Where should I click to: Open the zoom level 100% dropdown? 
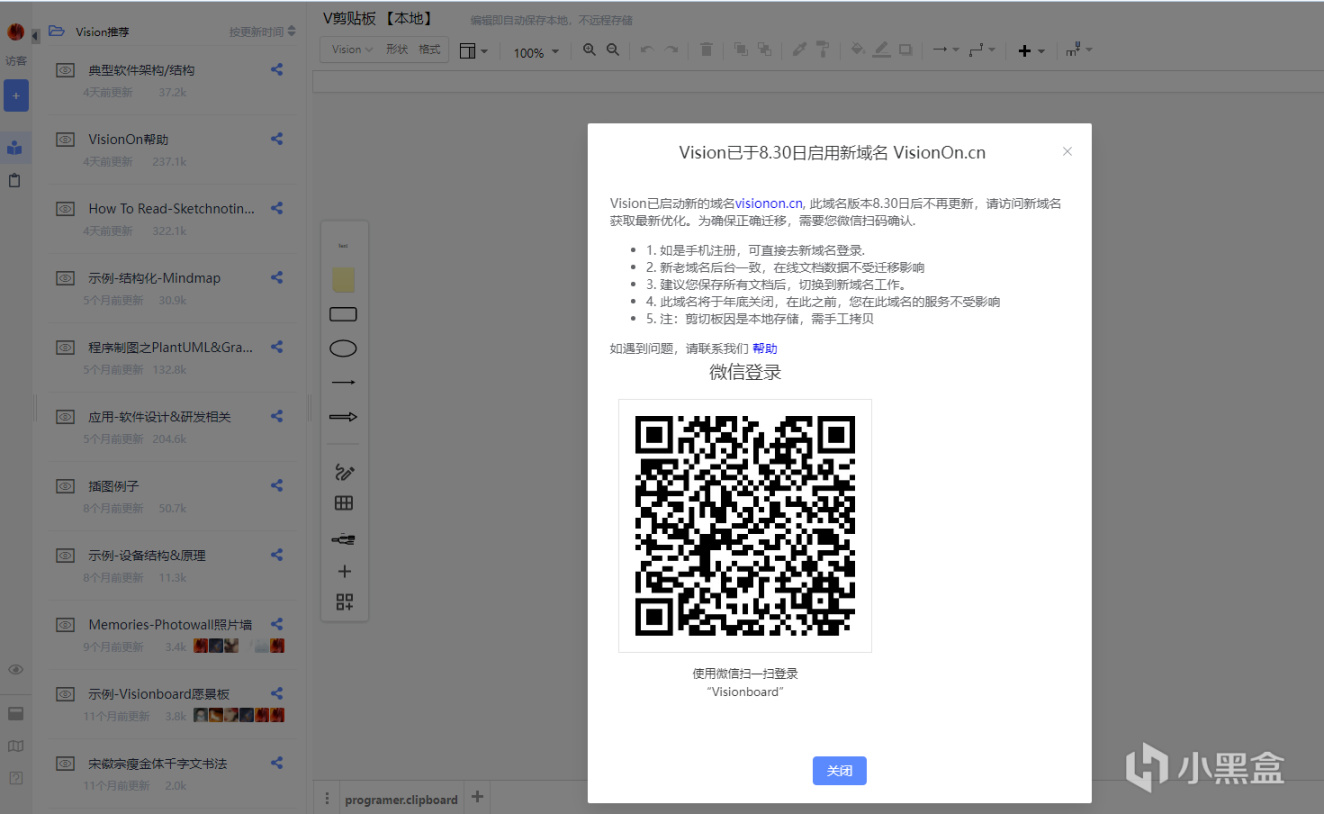[536, 52]
